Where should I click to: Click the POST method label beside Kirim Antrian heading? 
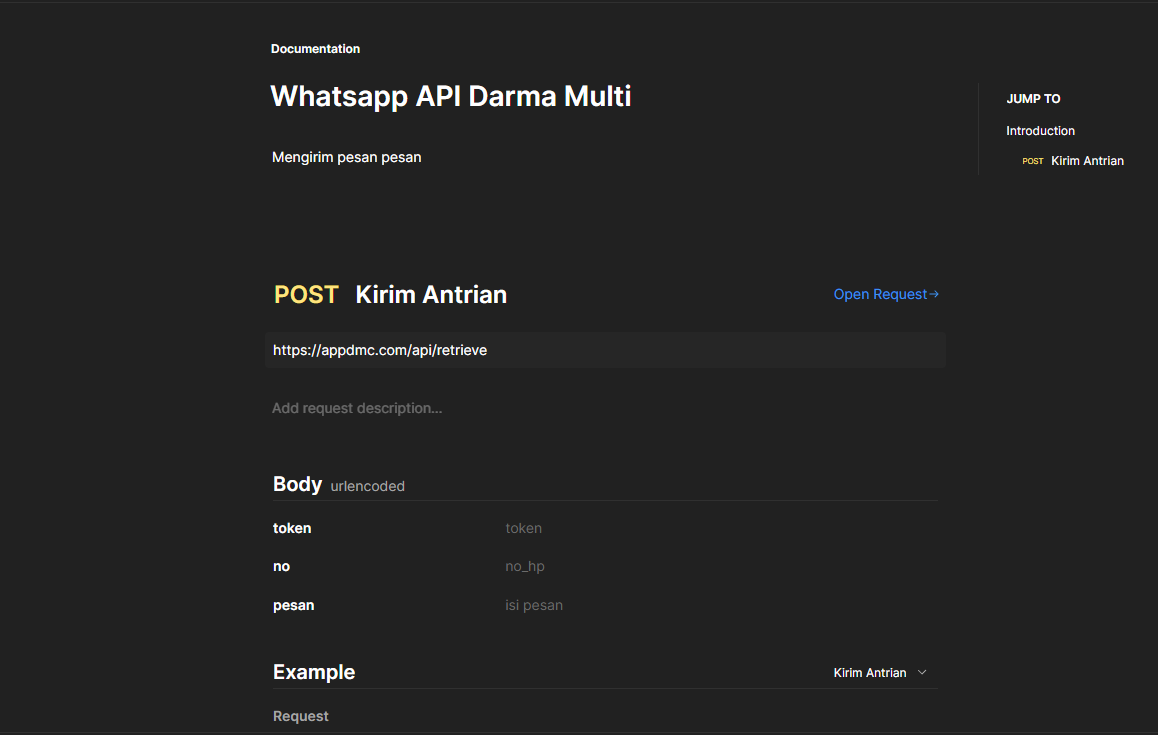click(305, 294)
